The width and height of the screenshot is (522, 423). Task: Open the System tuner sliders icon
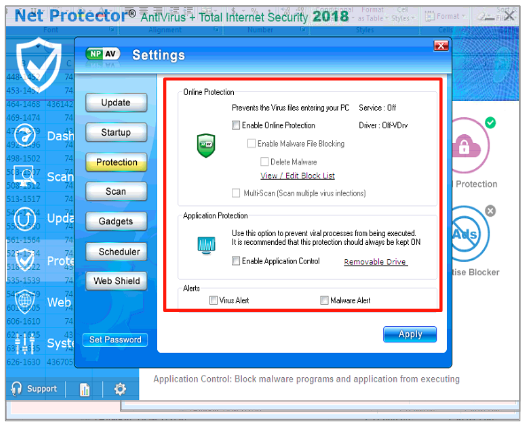point(24,343)
